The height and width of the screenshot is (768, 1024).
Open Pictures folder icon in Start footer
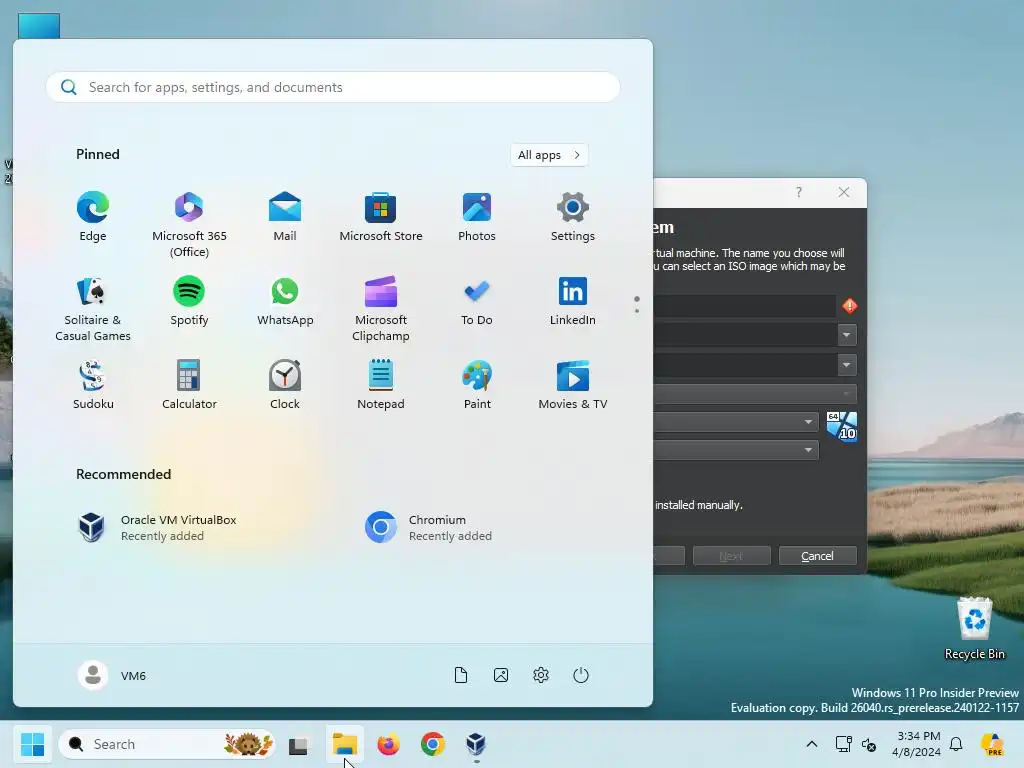coord(501,675)
